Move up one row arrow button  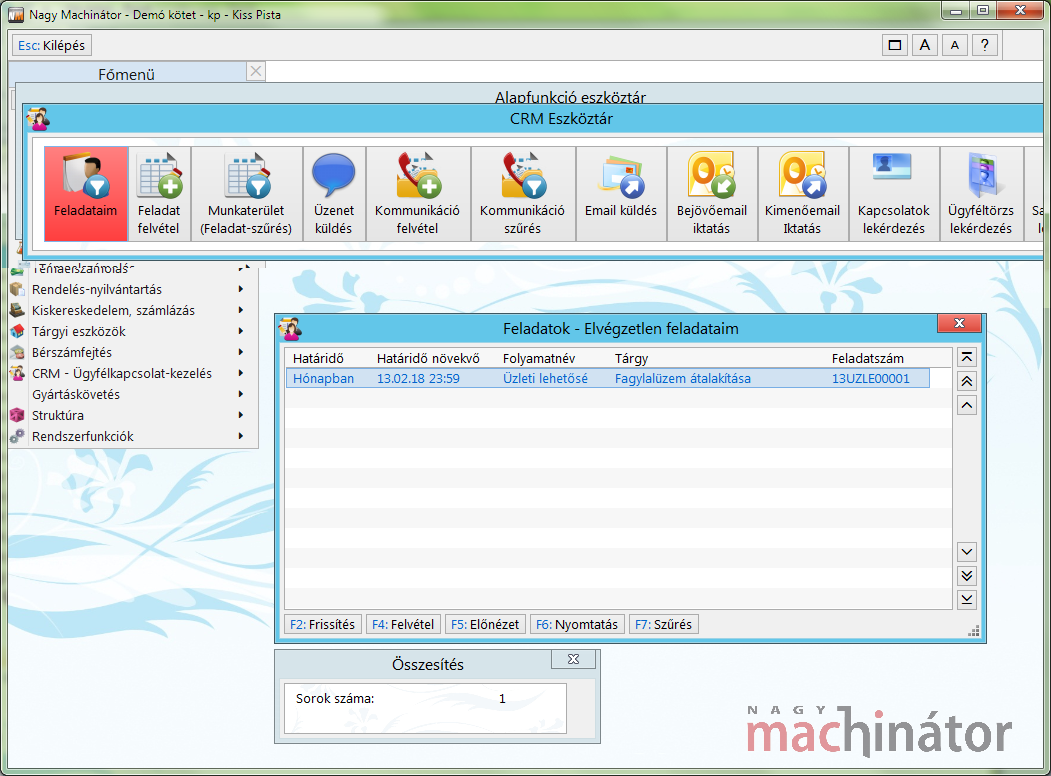[967, 405]
